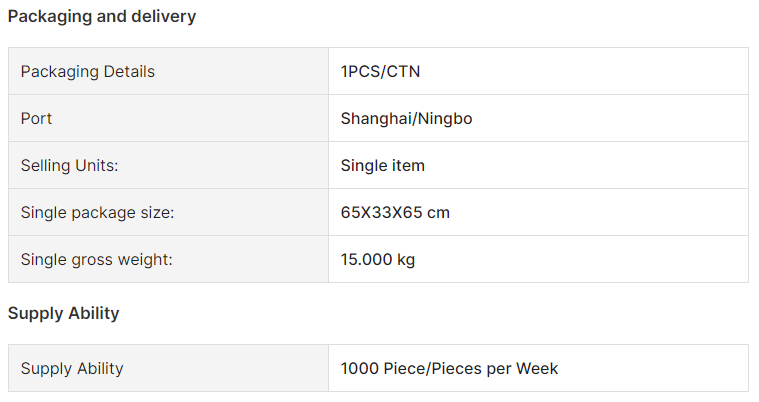Click the 1000 Piece/Pieces per Week value
This screenshot has width=759, height=402.
(x=449, y=369)
